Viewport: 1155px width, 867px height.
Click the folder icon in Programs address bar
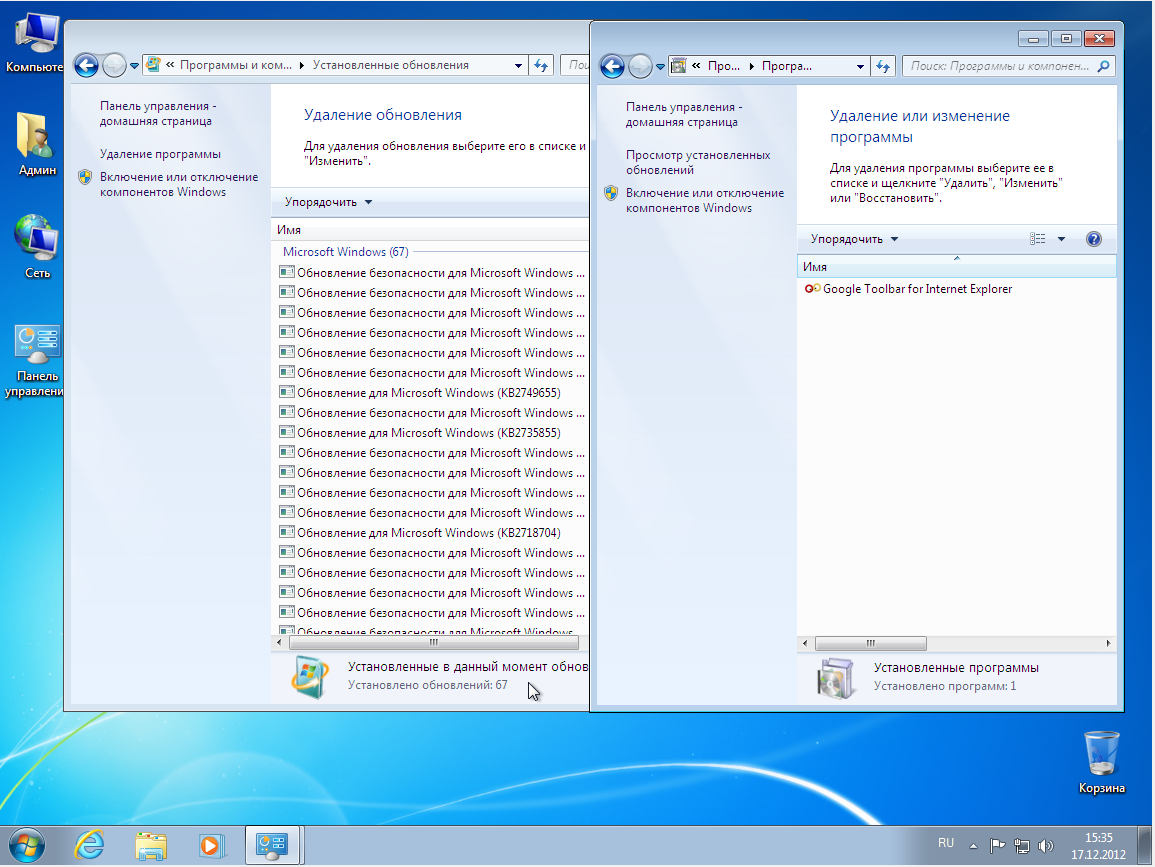678,66
